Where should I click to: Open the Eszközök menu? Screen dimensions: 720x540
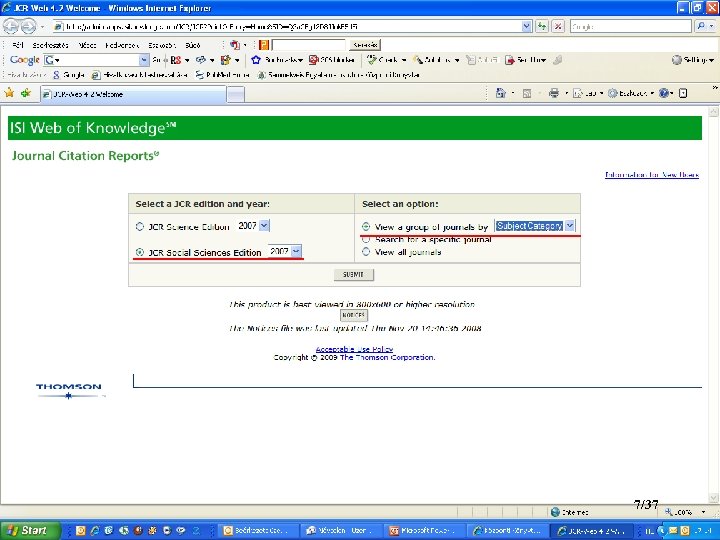(x=162, y=45)
